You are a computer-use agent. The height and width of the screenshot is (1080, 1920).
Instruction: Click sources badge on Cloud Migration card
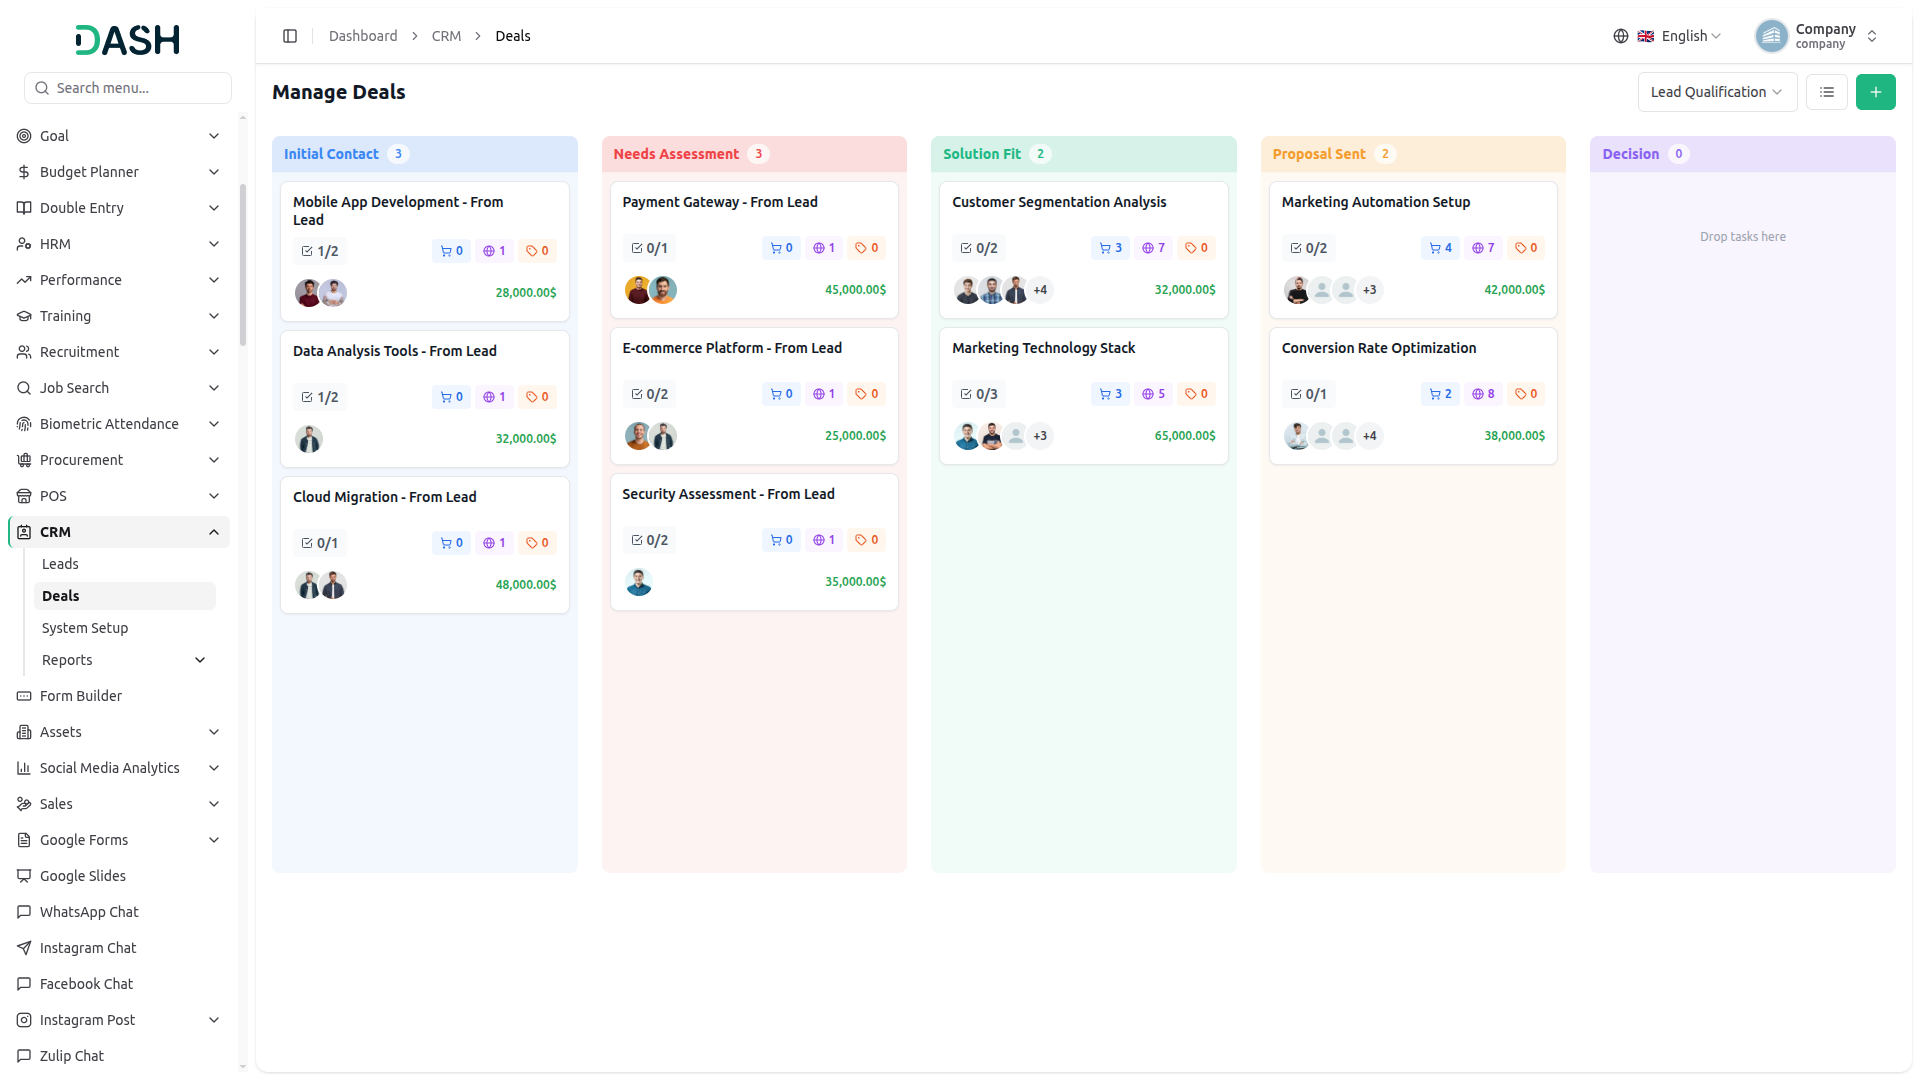point(494,543)
